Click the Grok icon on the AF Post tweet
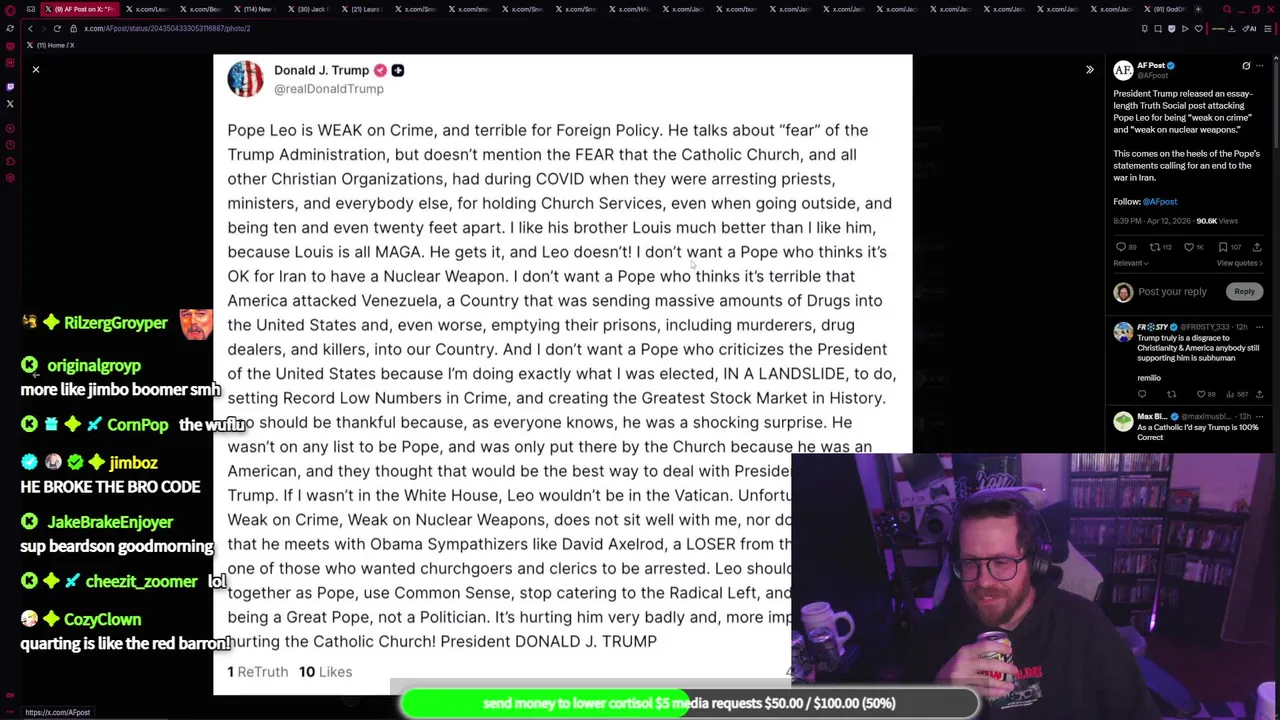This screenshot has height=720, width=1280. pyautogui.click(x=1246, y=66)
